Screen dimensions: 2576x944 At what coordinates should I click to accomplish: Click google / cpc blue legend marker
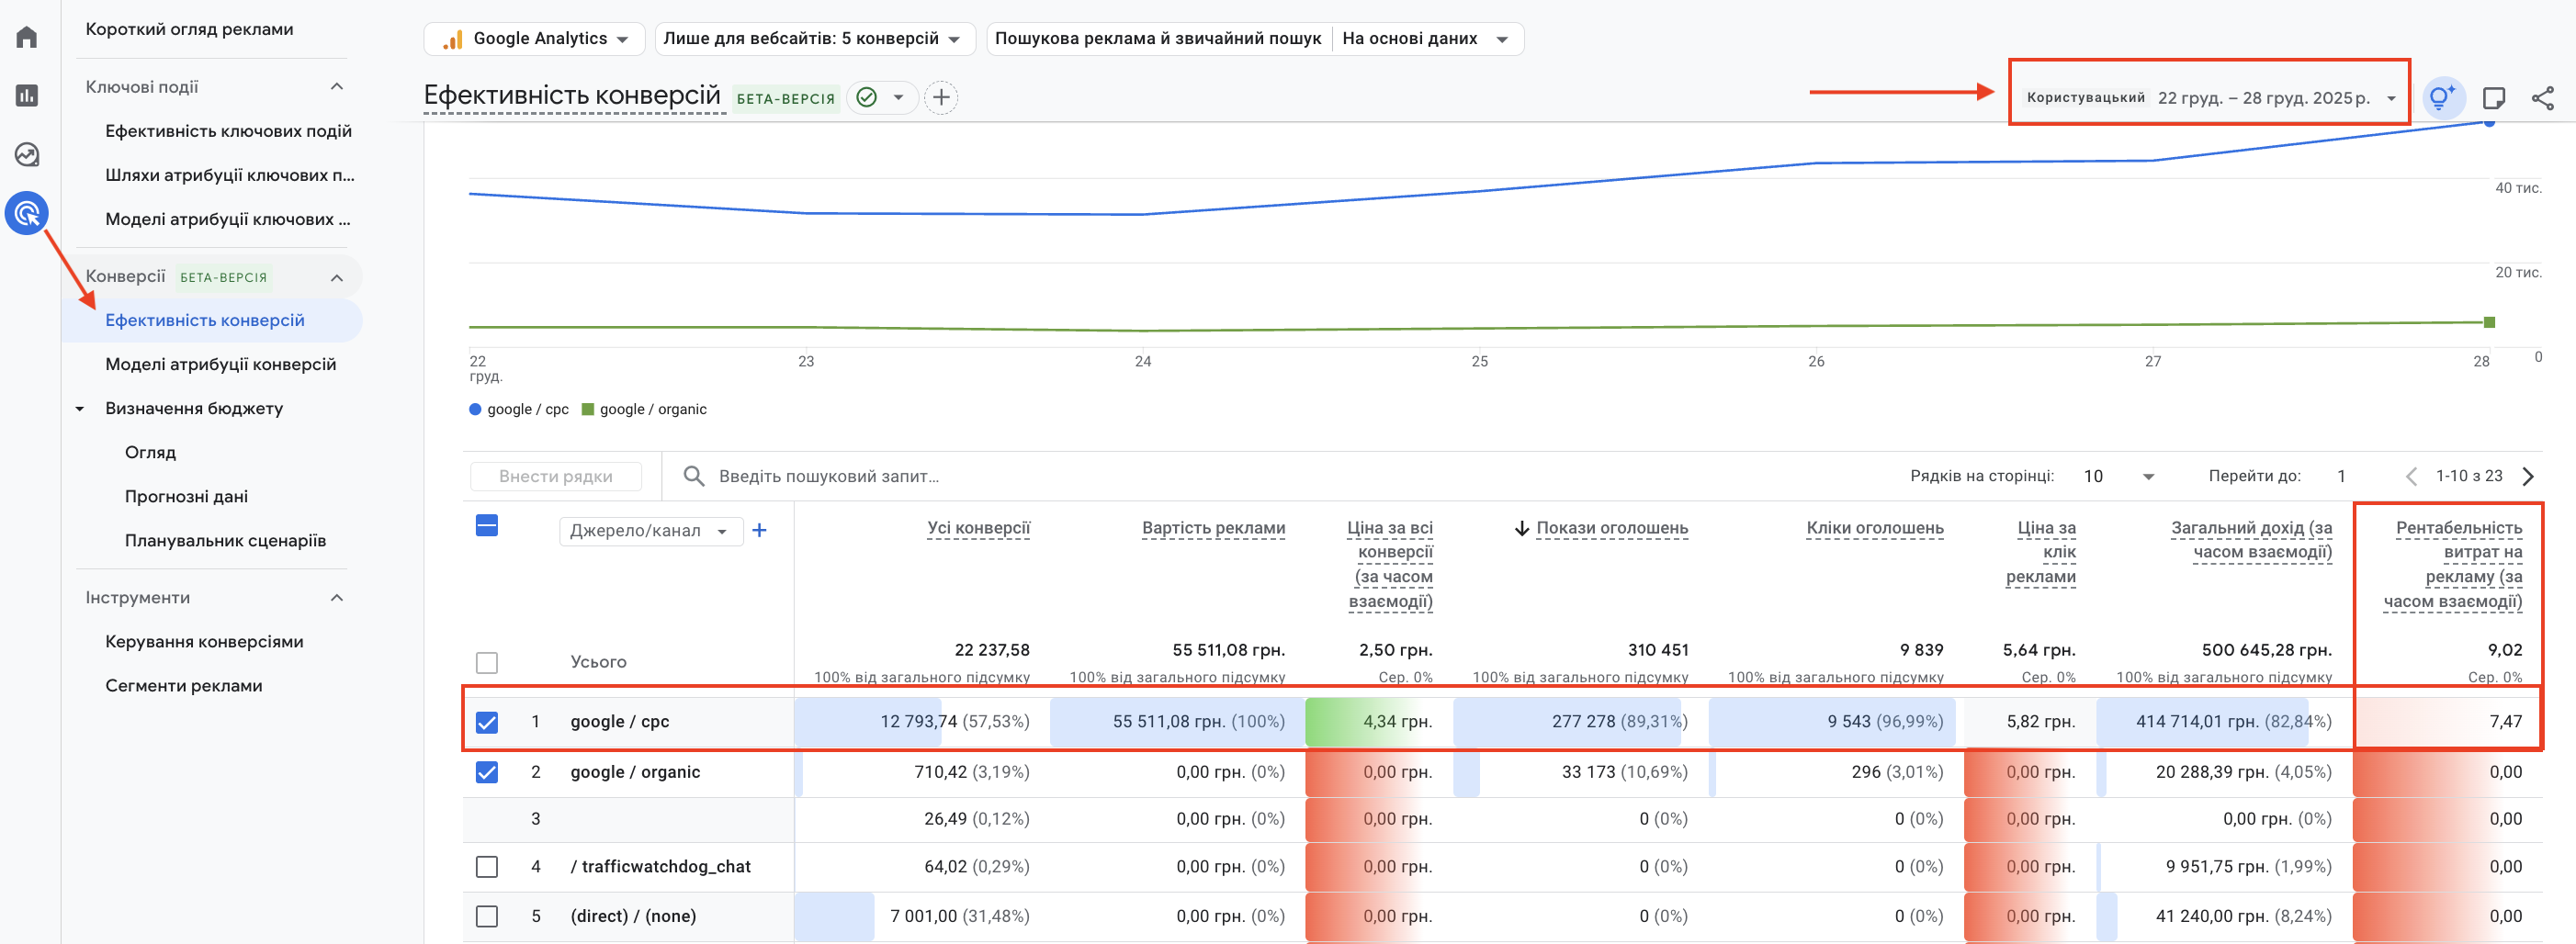pos(475,409)
